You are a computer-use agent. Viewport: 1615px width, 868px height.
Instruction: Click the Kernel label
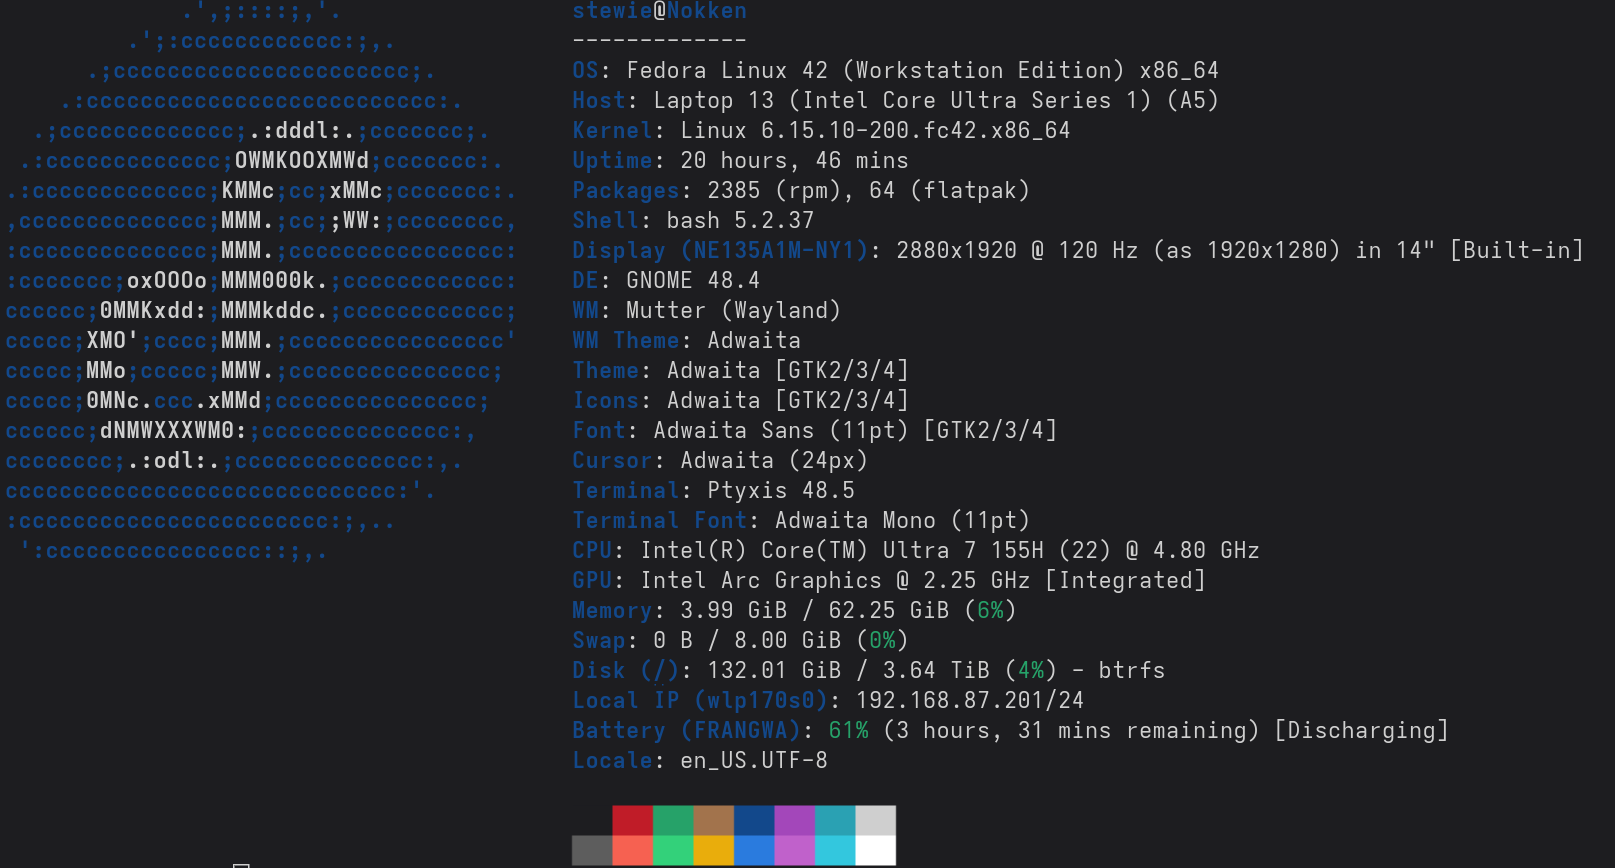[x=611, y=131]
